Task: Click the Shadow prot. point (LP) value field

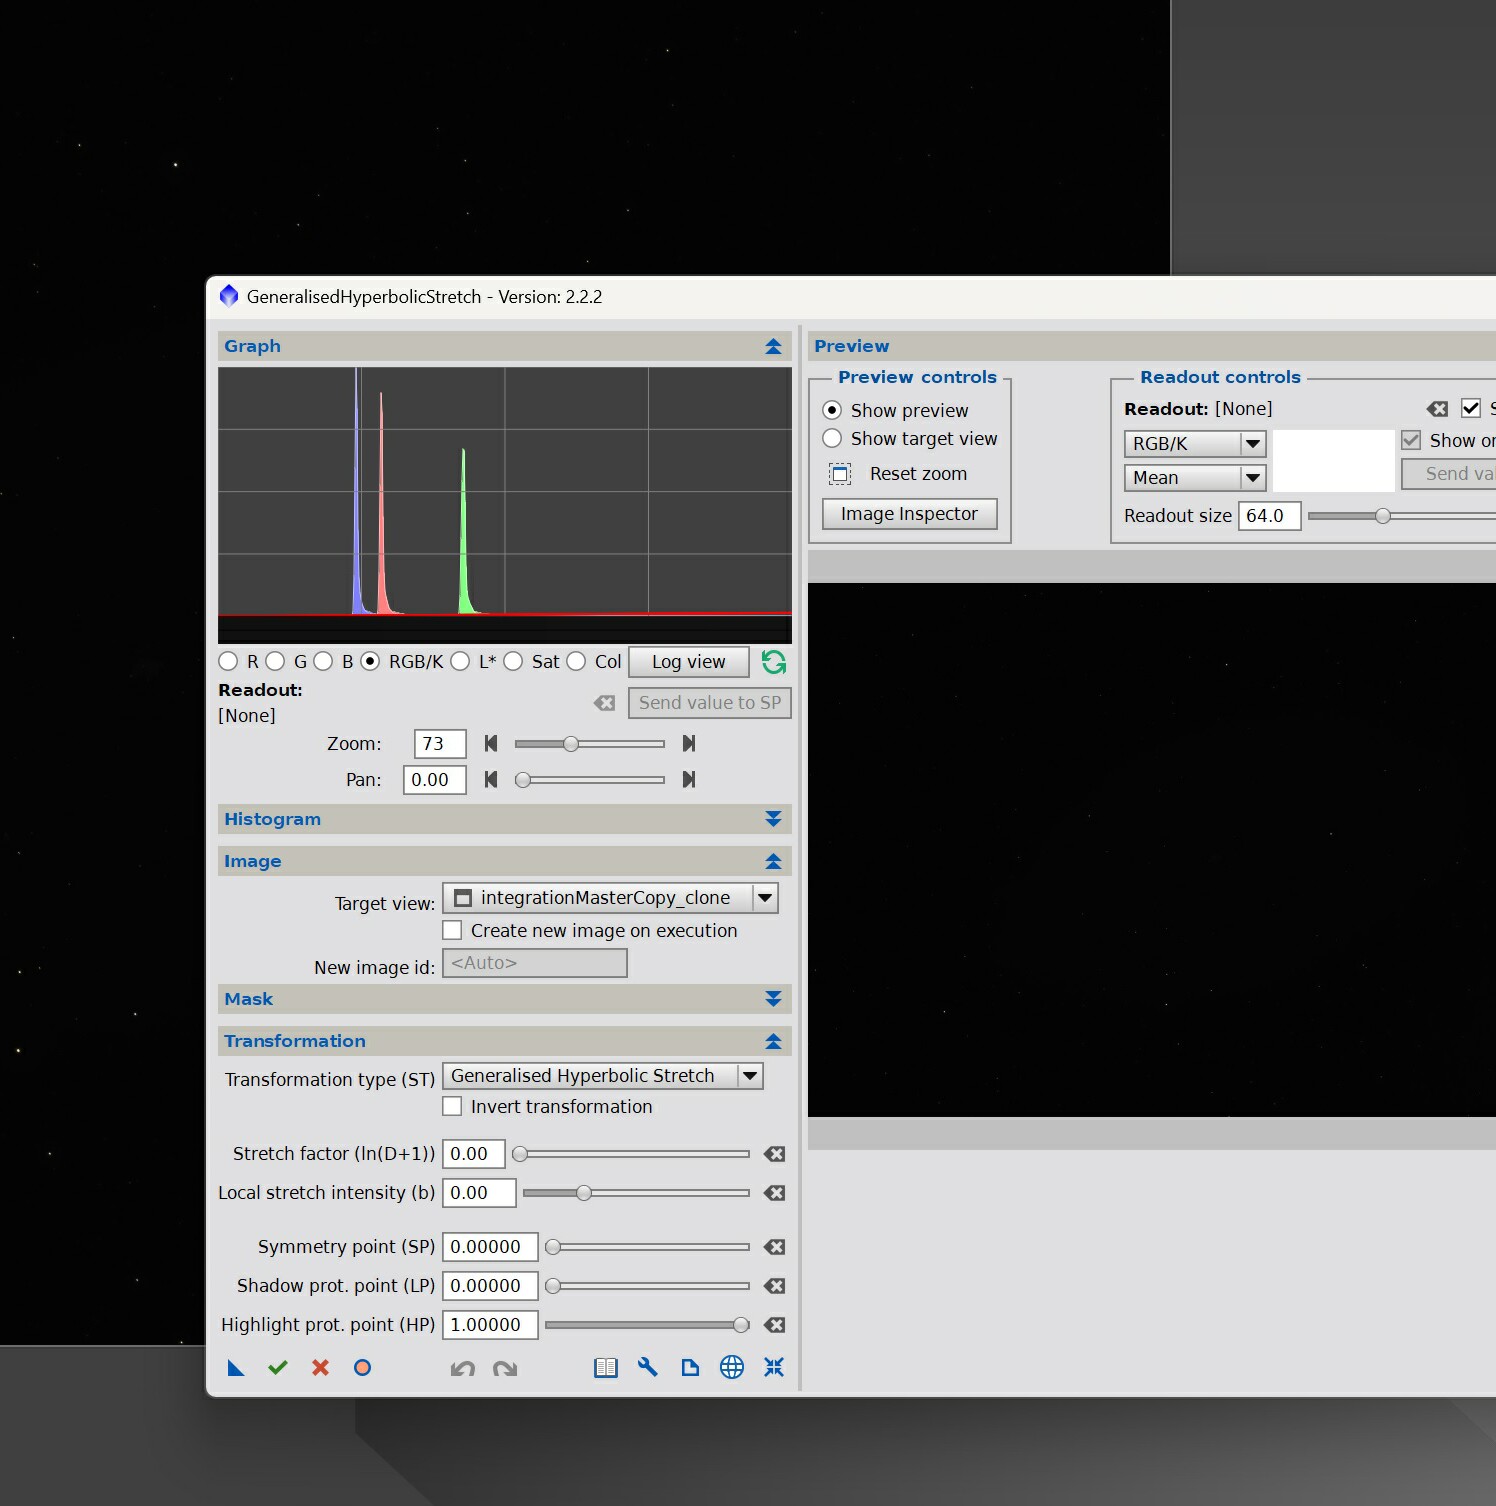Action: [x=490, y=1286]
